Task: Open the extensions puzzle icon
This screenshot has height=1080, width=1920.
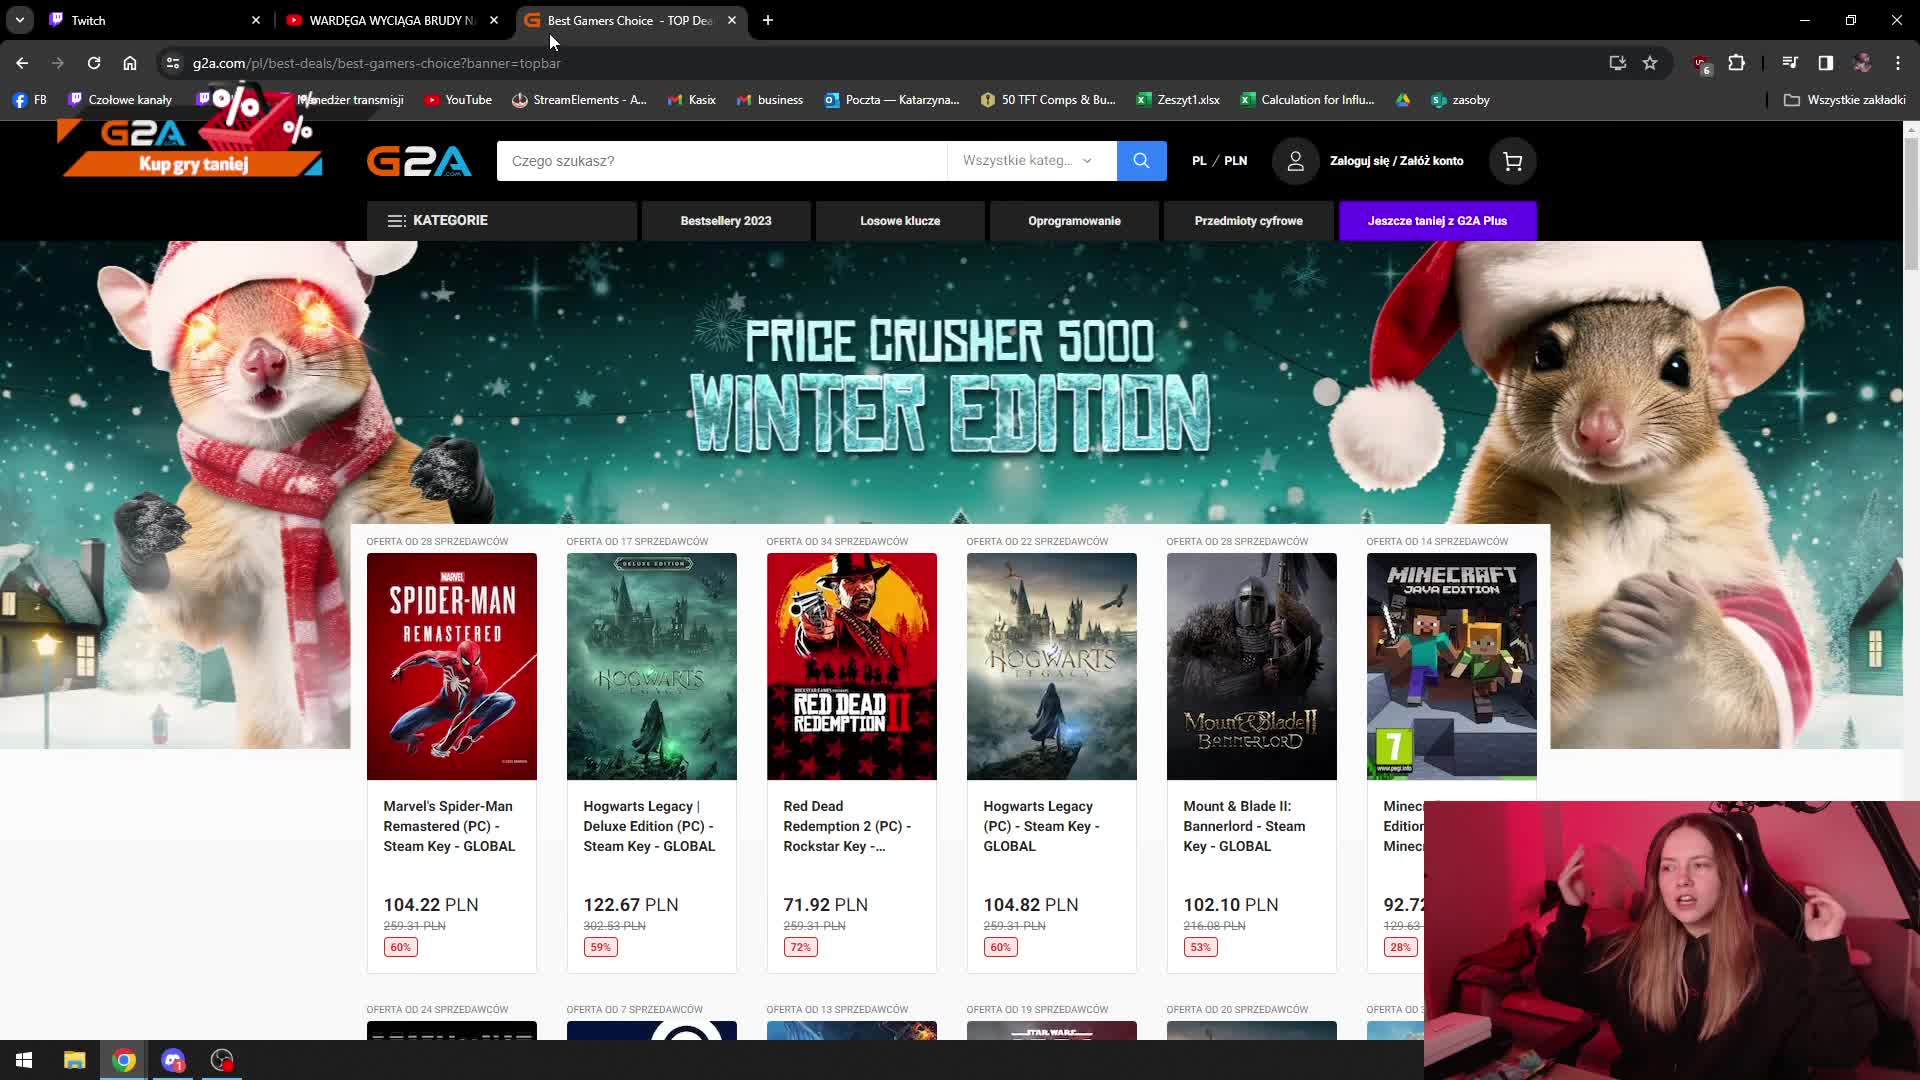Action: (x=1737, y=63)
